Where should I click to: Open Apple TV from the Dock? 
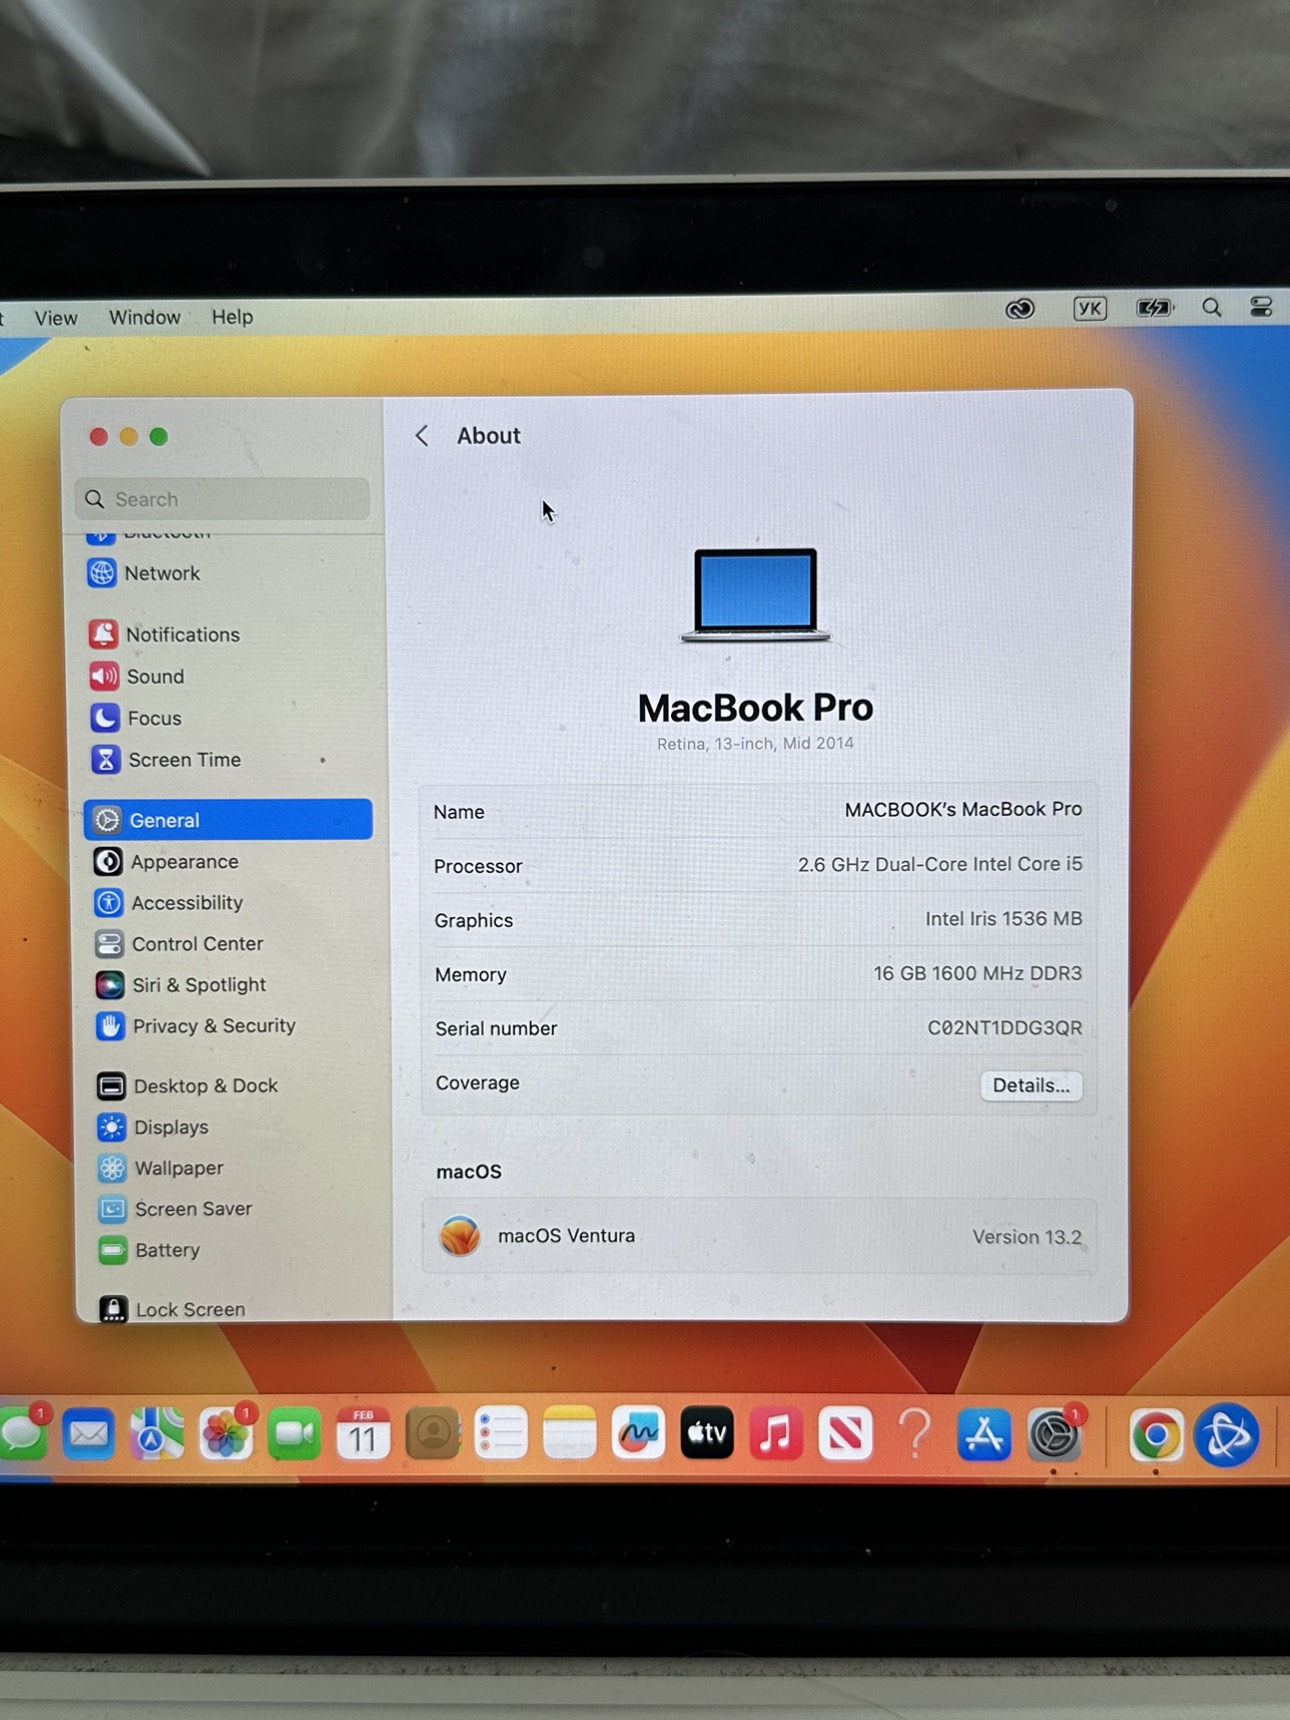coord(707,1434)
